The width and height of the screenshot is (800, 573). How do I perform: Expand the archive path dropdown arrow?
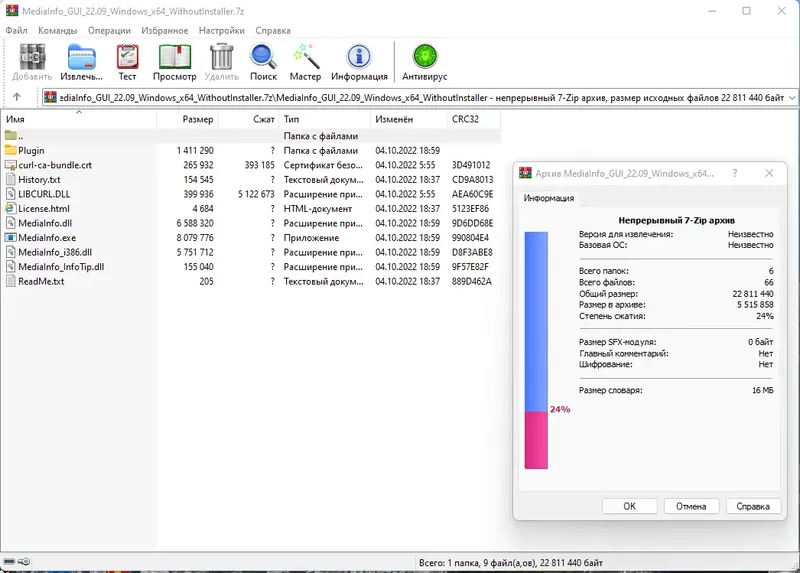[792, 97]
